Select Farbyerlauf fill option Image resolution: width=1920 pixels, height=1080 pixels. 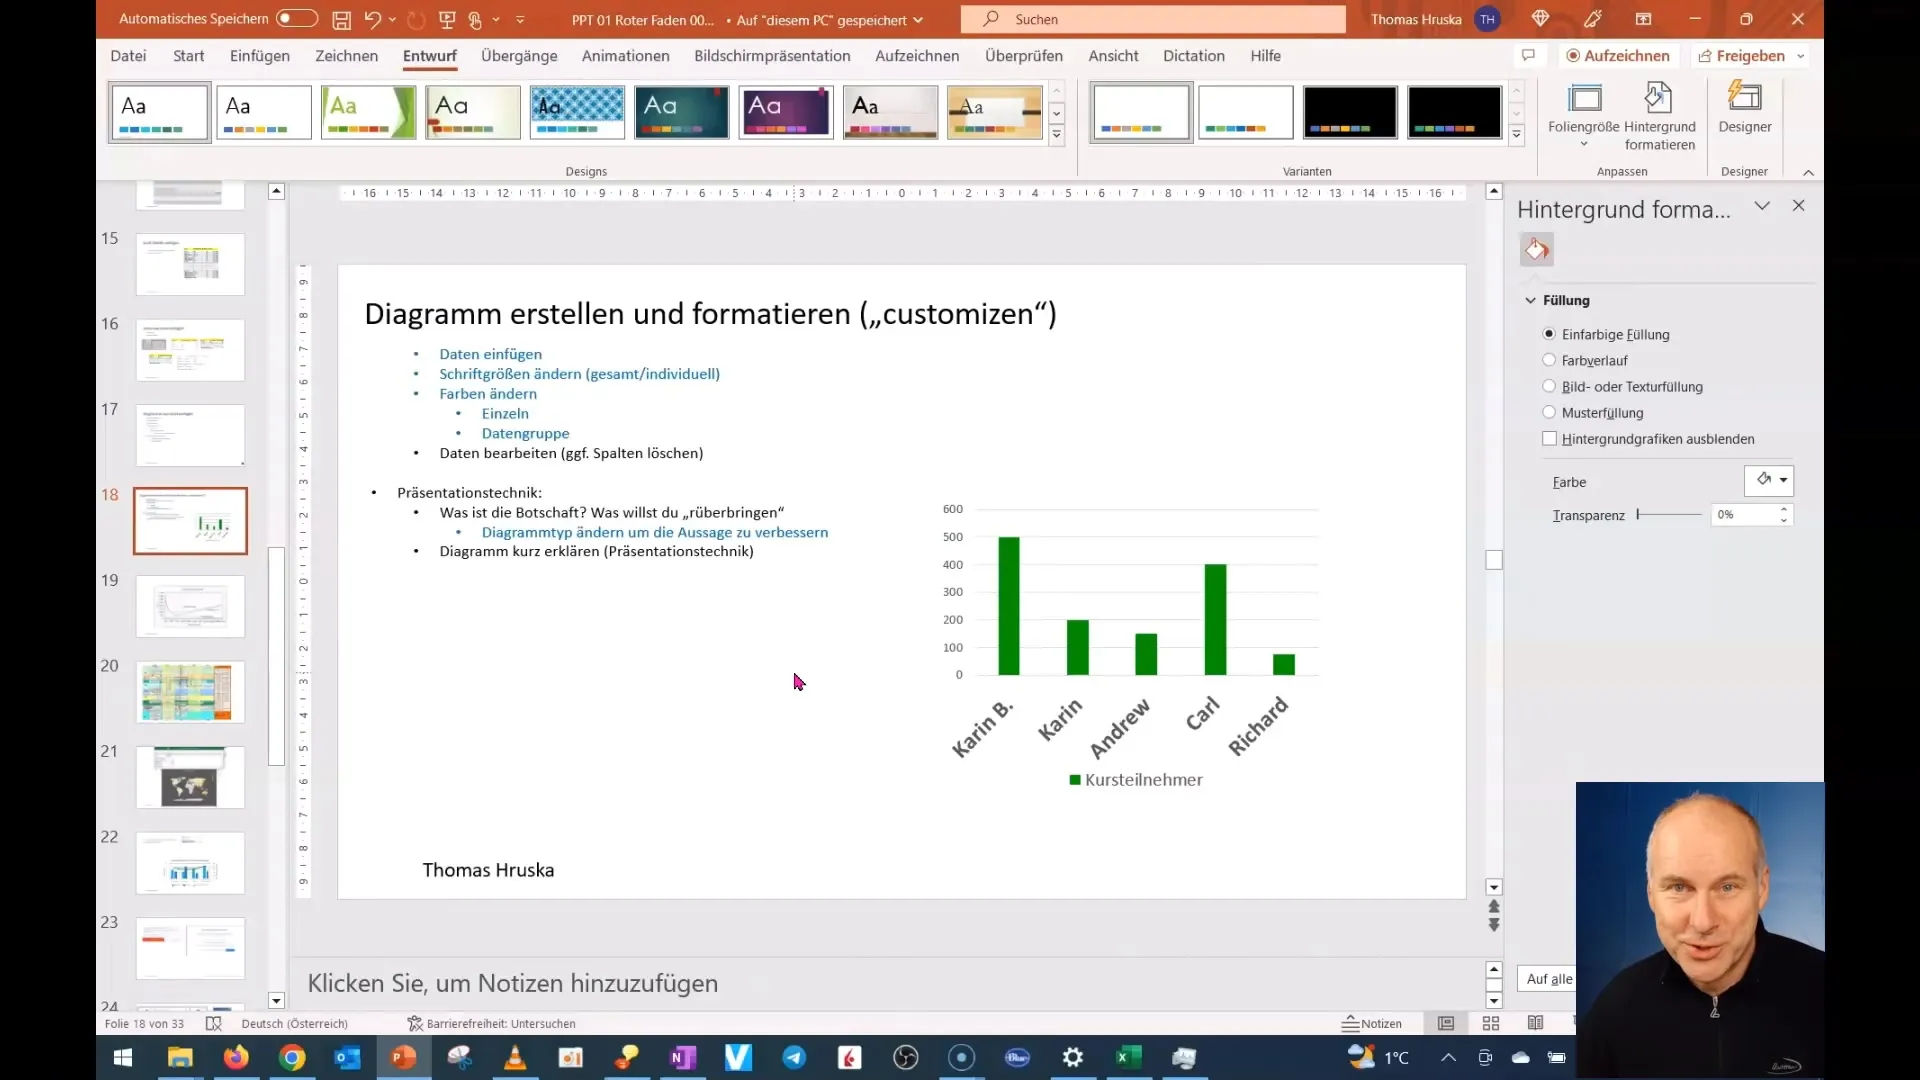click(x=1551, y=360)
